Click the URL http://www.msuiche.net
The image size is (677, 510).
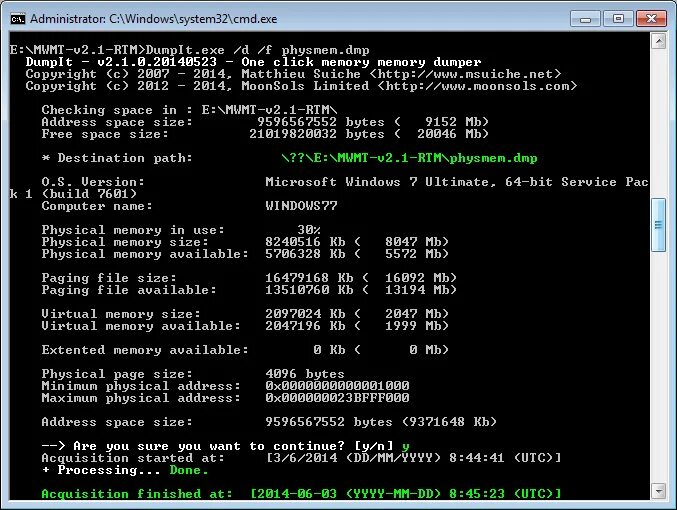[465, 74]
